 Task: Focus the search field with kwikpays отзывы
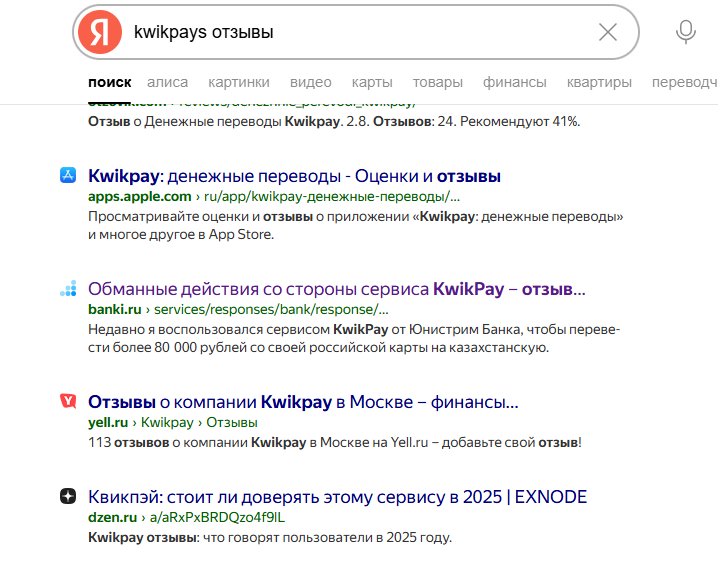[x=350, y=32]
